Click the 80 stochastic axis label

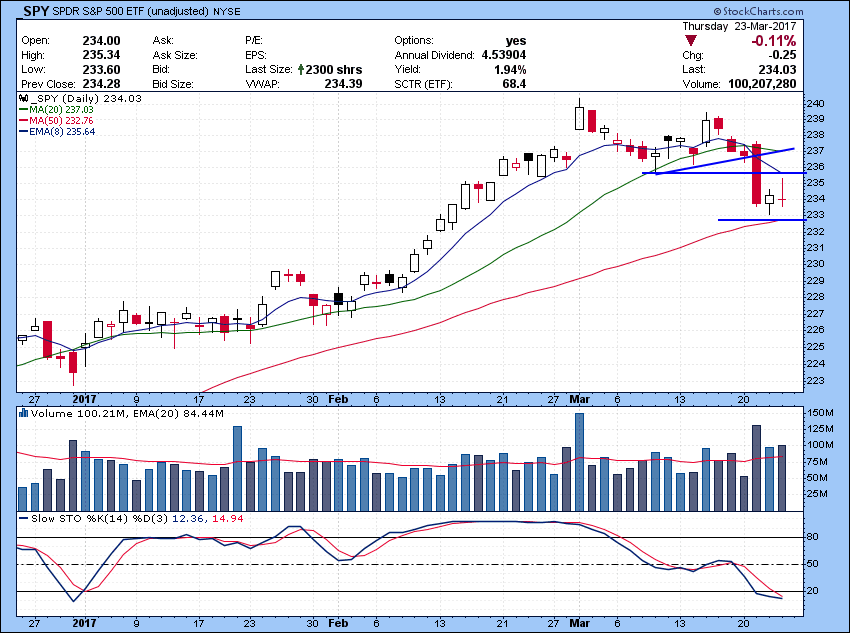tap(813, 537)
